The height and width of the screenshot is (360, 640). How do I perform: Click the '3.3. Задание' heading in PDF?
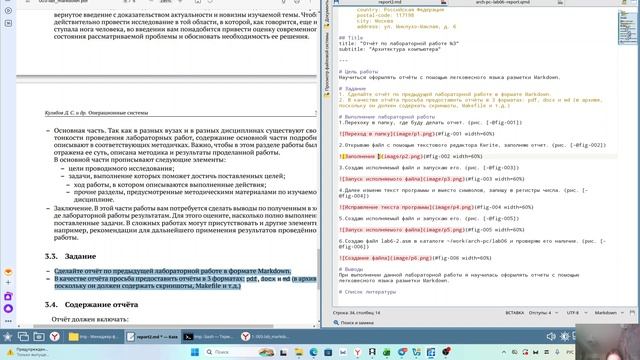click(x=70, y=256)
